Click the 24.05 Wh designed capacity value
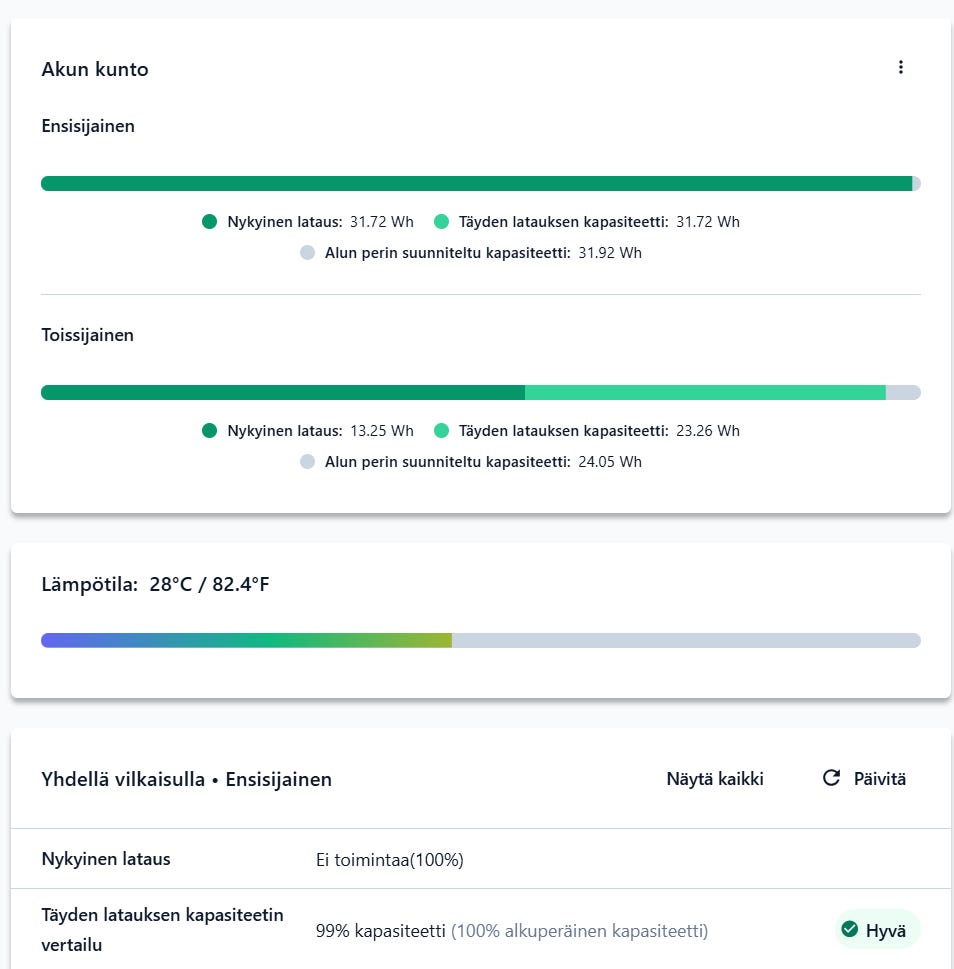The width and height of the screenshot is (954, 969). [x=610, y=462]
